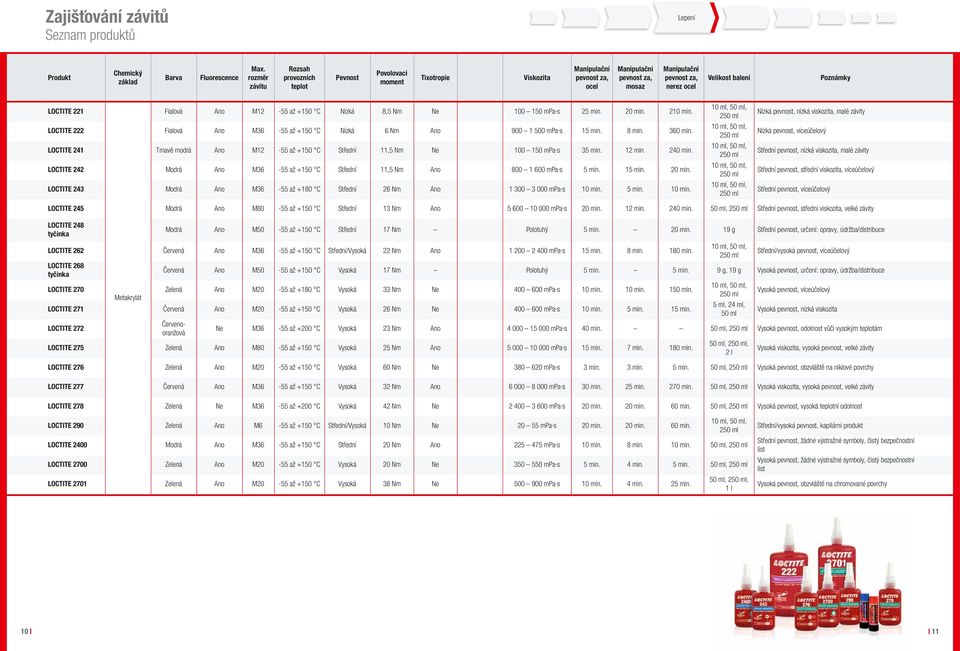Click the '8,5 Nm' release torque value
This screenshot has height=651, width=960.
[x=392, y=111]
